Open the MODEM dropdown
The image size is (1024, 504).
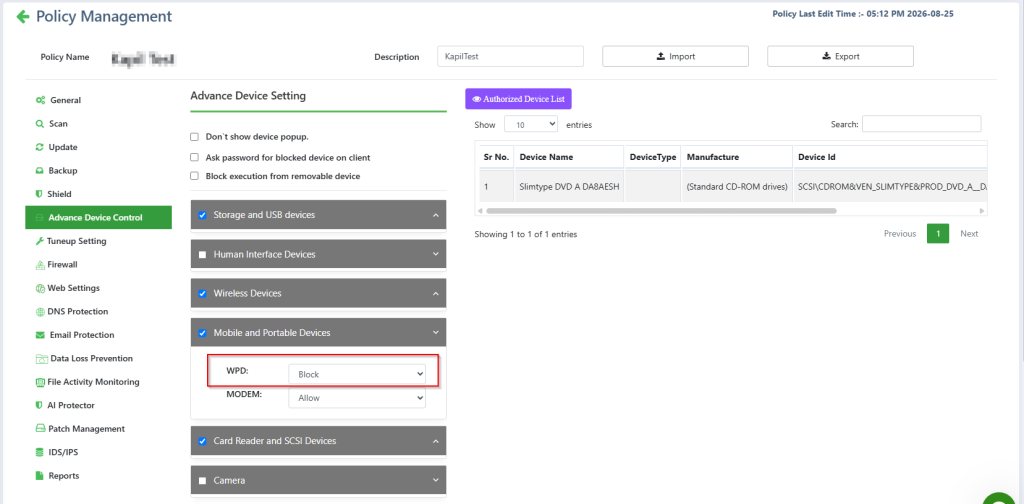point(357,398)
